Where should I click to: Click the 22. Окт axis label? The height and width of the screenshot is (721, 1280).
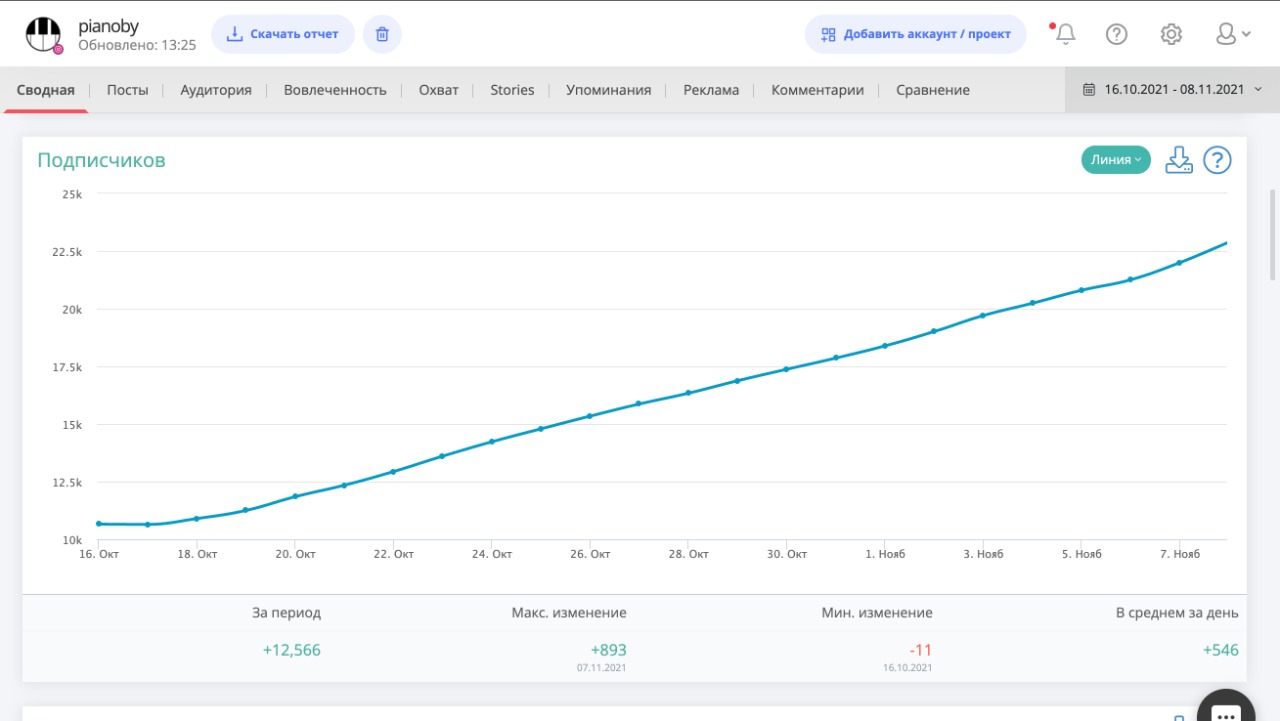(394, 554)
